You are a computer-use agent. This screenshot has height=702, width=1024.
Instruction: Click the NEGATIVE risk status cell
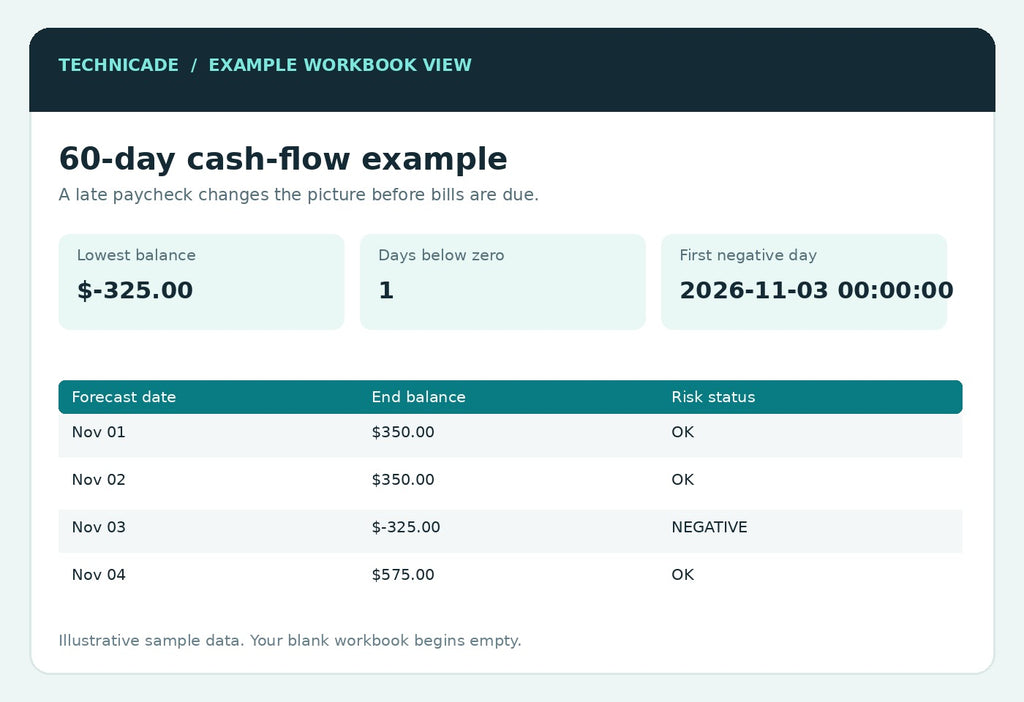[709, 528]
